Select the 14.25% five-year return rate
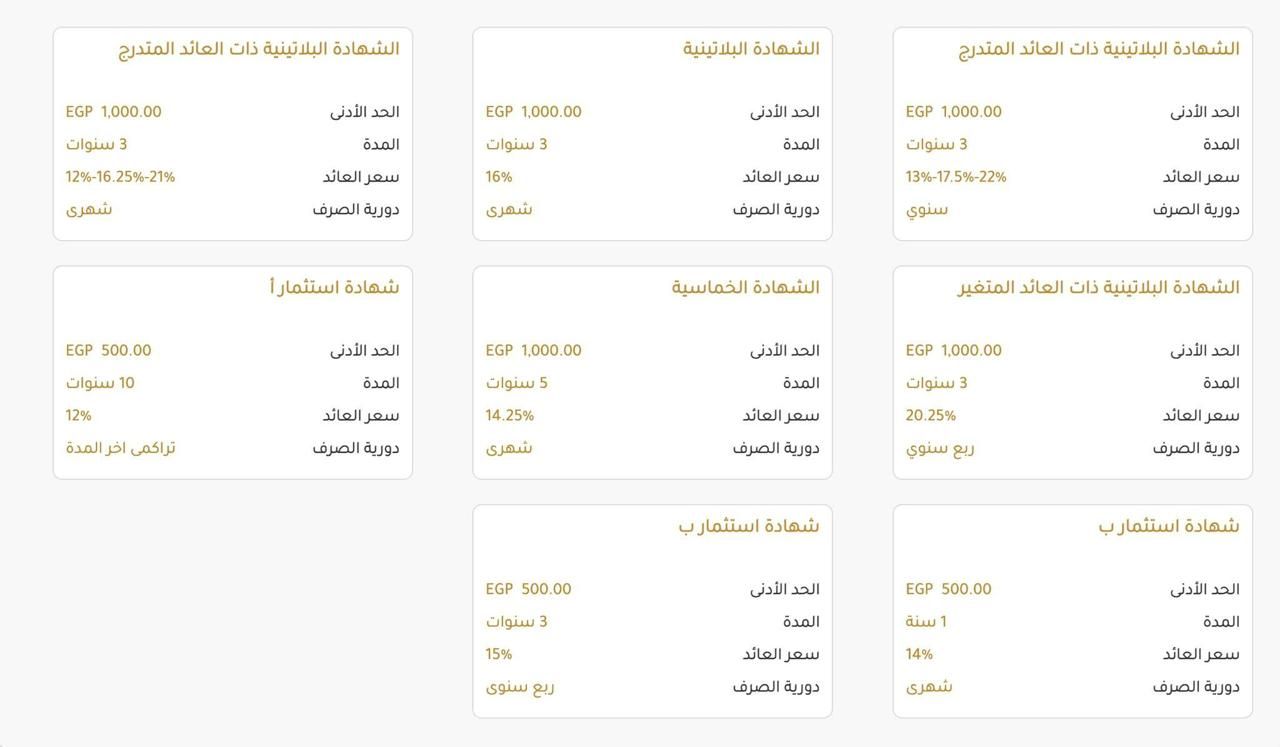 [510, 415]
